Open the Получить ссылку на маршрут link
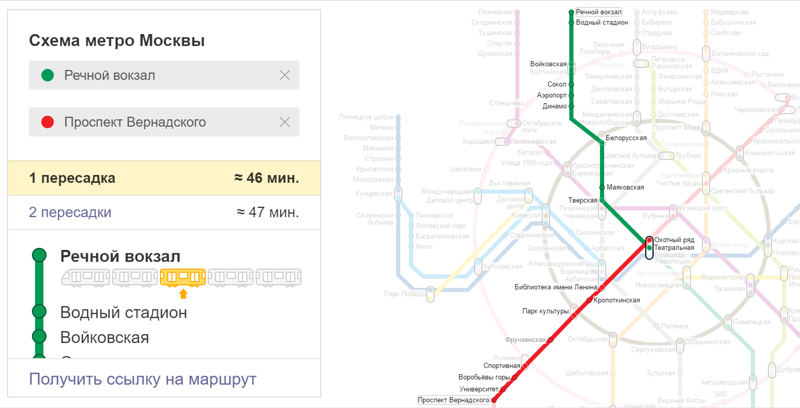This screenshot has height=408, width=800. 142,379
